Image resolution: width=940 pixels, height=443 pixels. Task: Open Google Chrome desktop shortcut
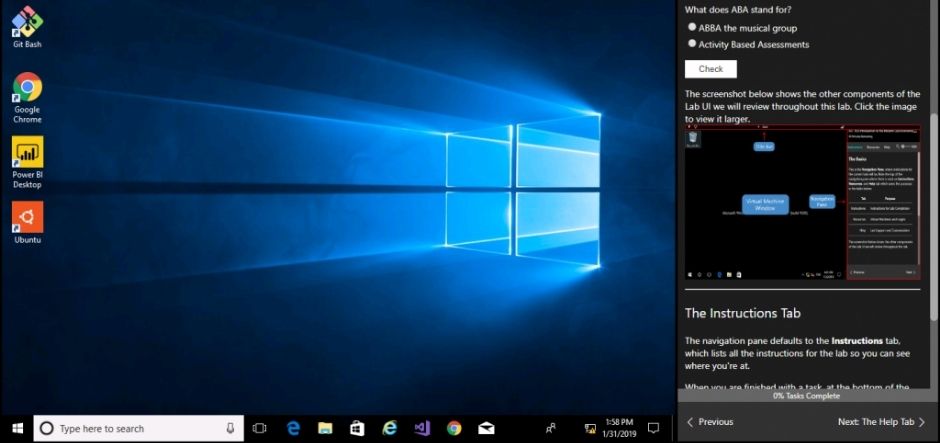(x=27, y=94)
